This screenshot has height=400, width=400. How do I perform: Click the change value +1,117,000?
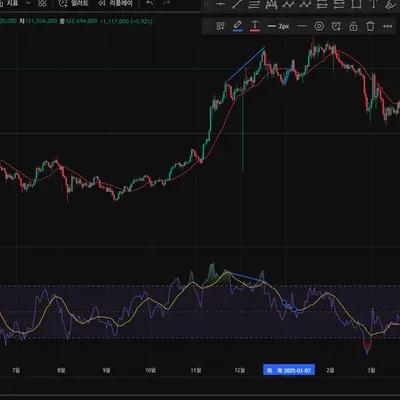pos(114,21)
